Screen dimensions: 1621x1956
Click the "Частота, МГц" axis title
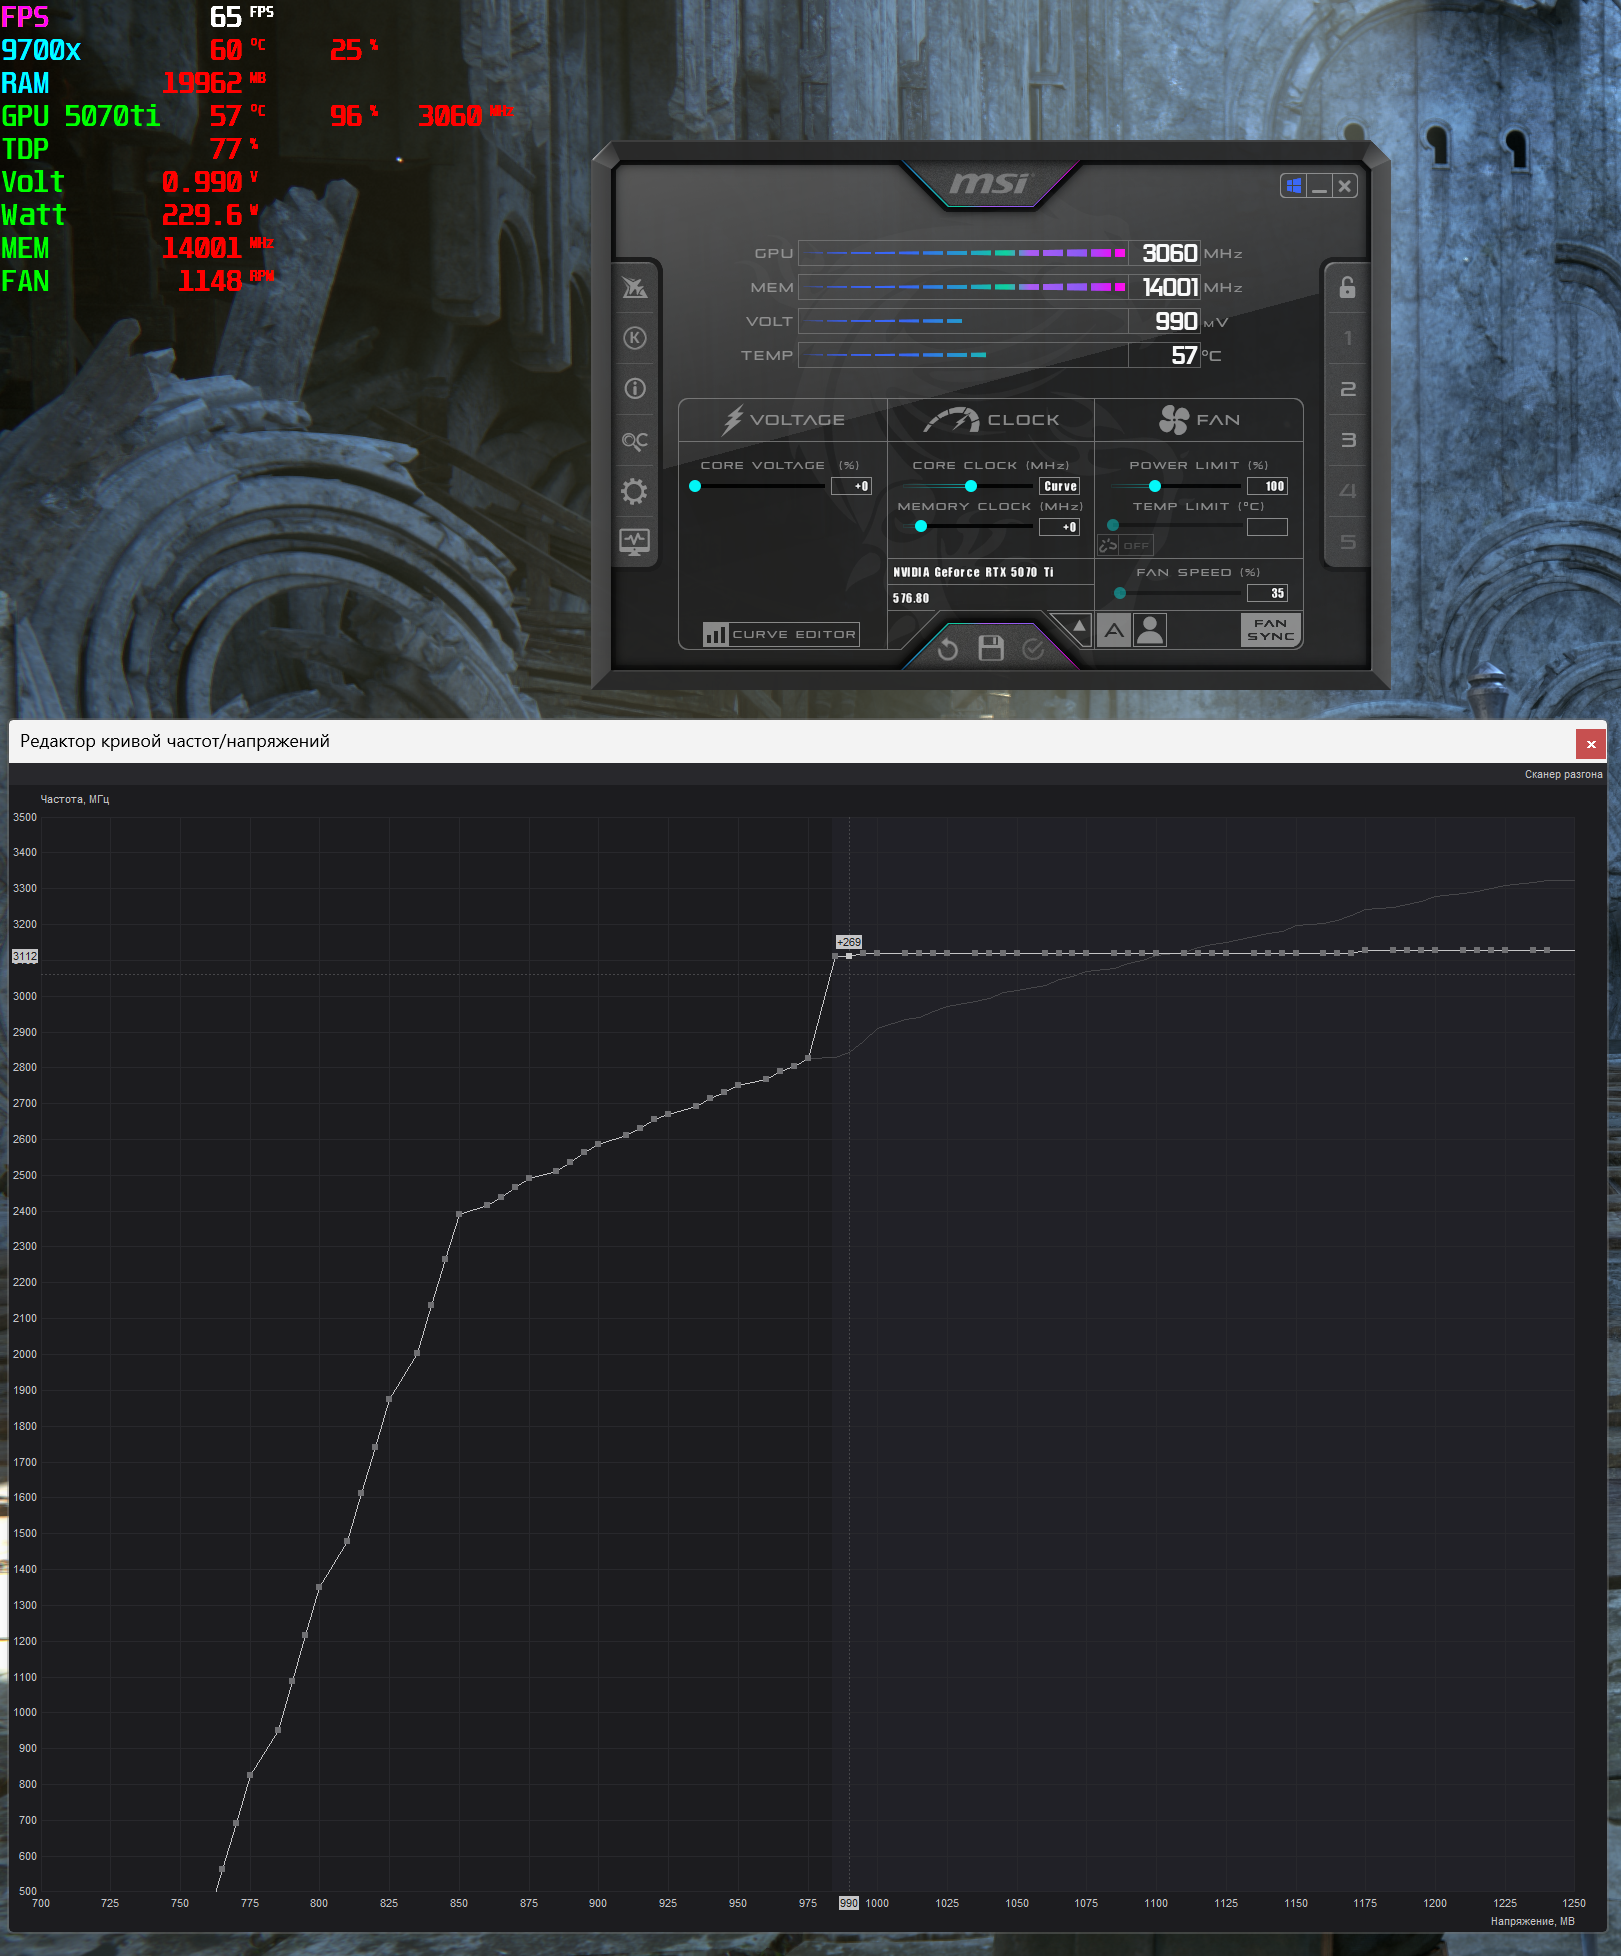(75, 799)
